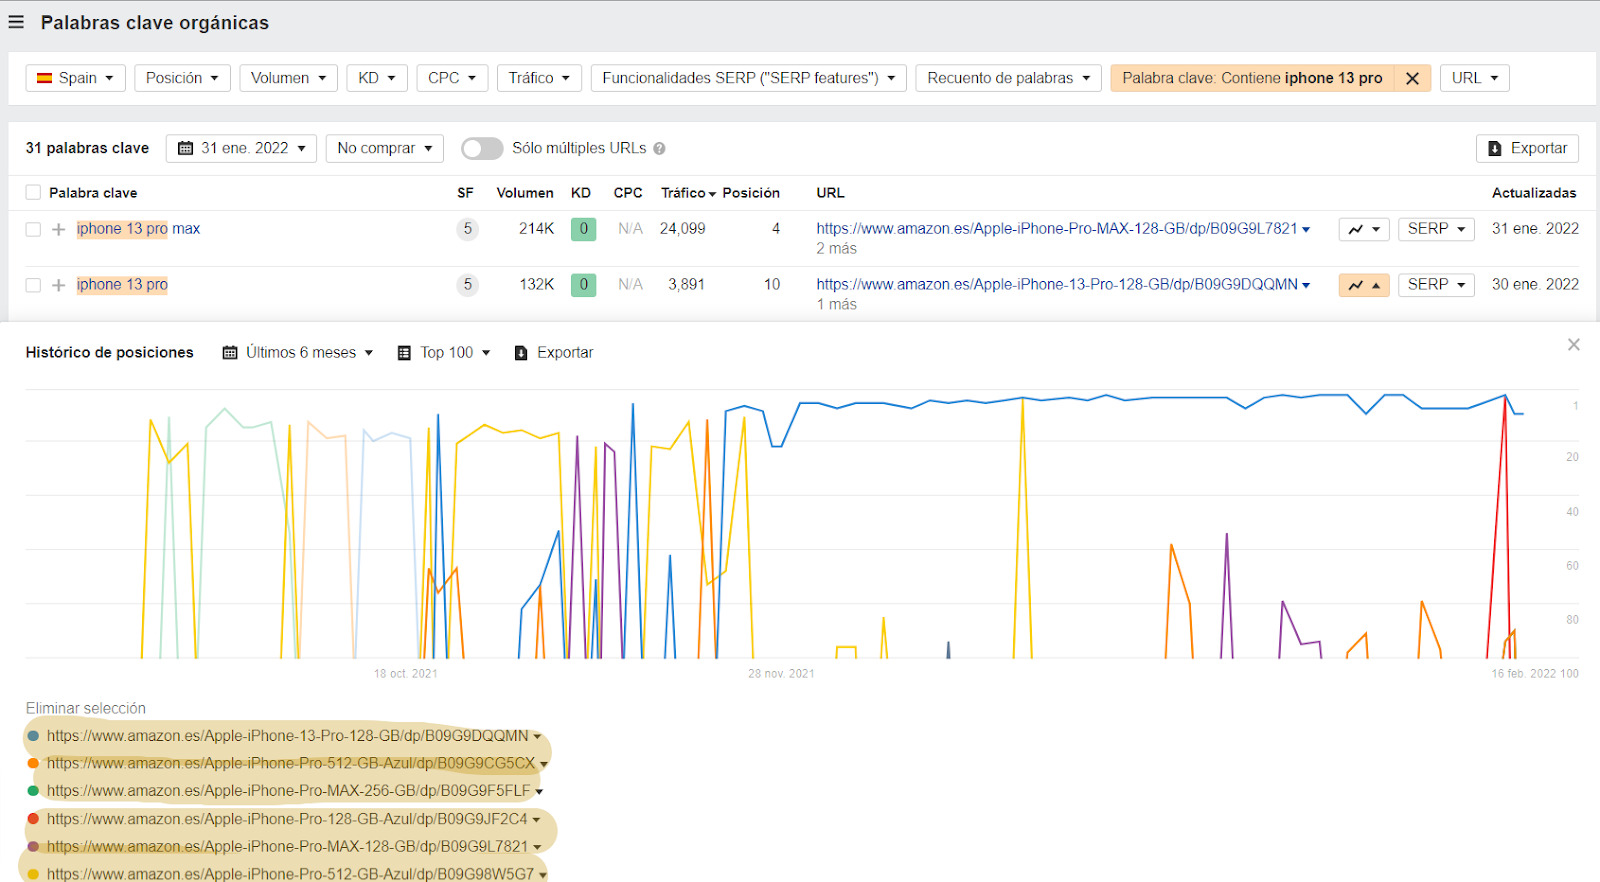
Task: Click Eliminar selección link
Action: point(86,708)
